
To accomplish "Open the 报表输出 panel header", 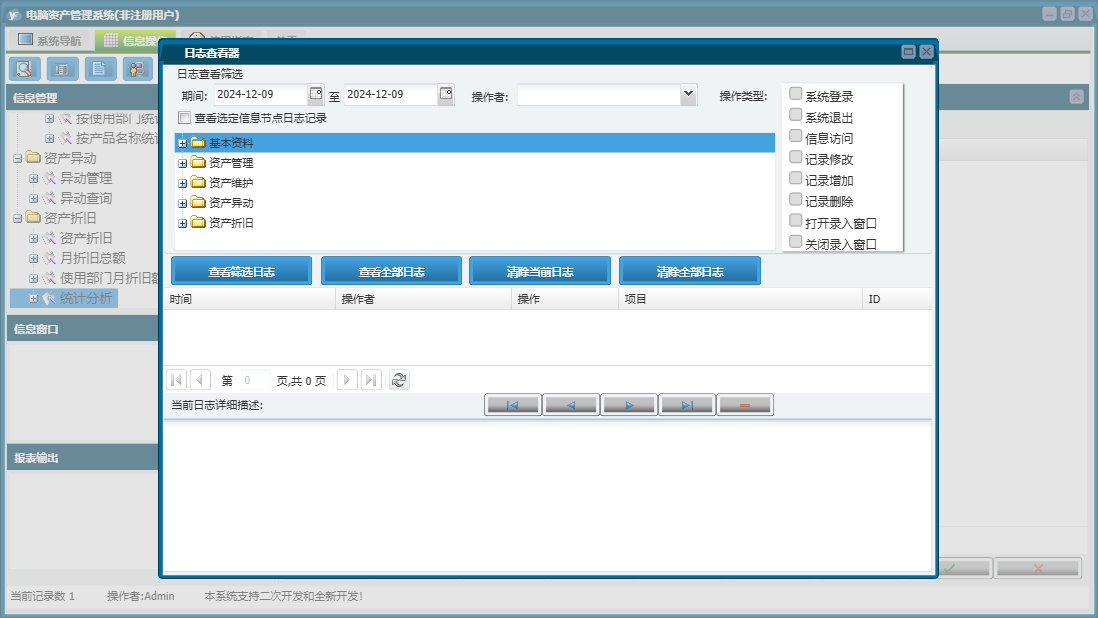I will [83, 458].
